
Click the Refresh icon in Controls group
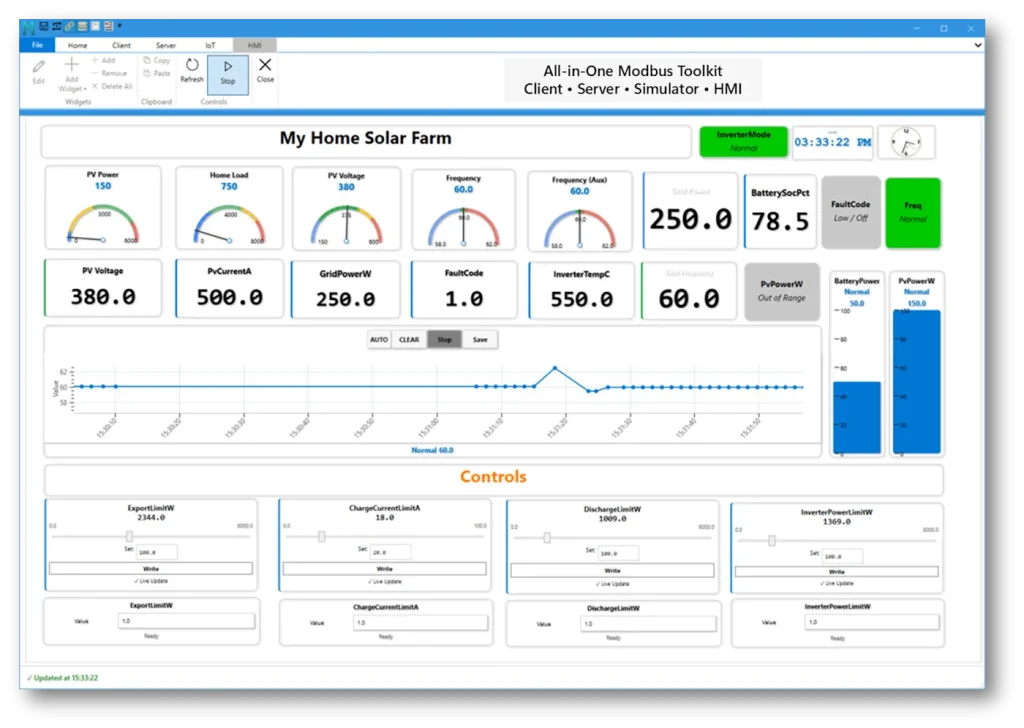pos(192,65)
